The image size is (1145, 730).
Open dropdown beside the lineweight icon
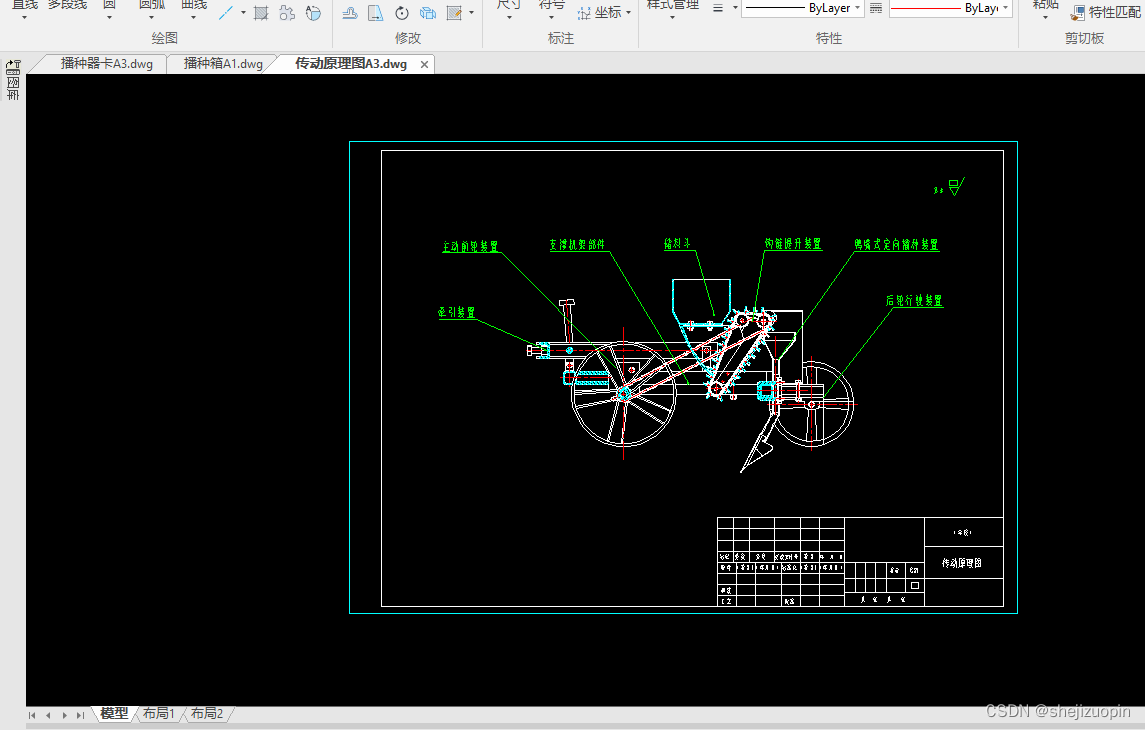[x=735, y=8]
